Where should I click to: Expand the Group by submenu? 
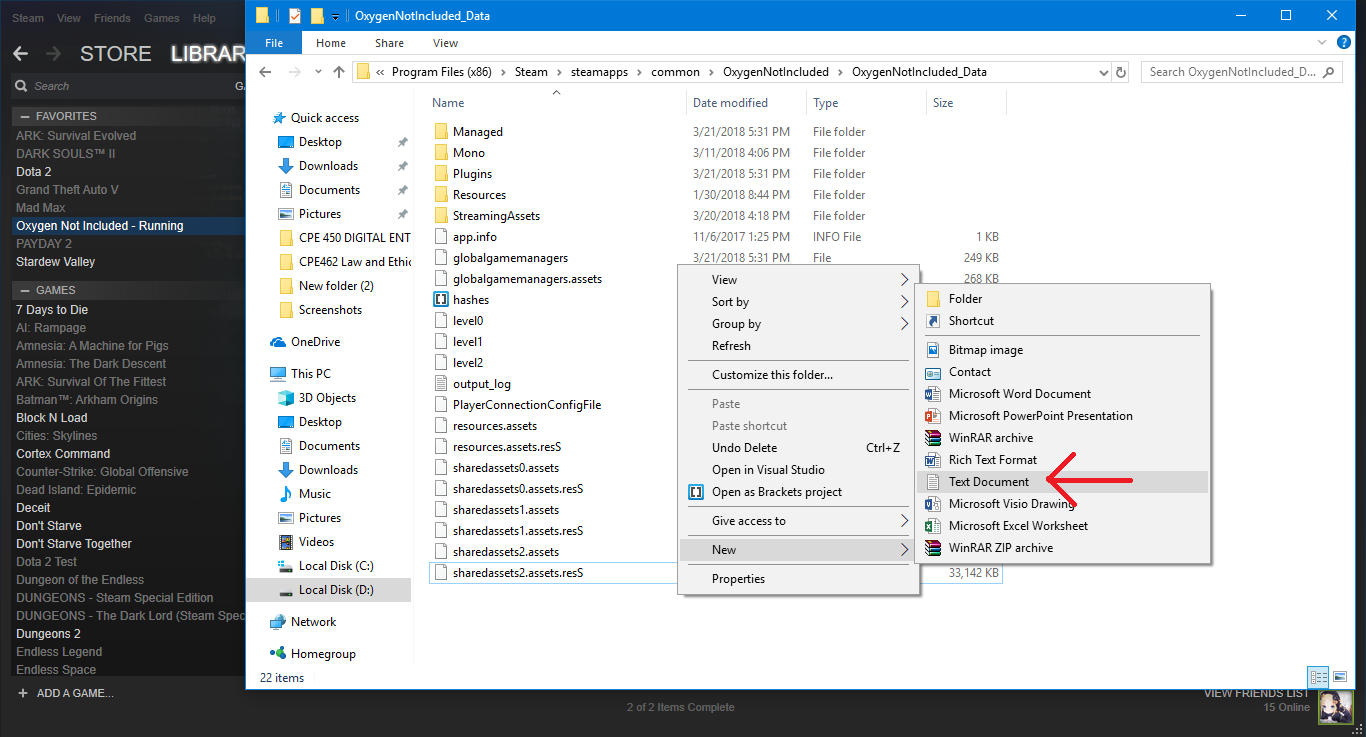[798, 324]
